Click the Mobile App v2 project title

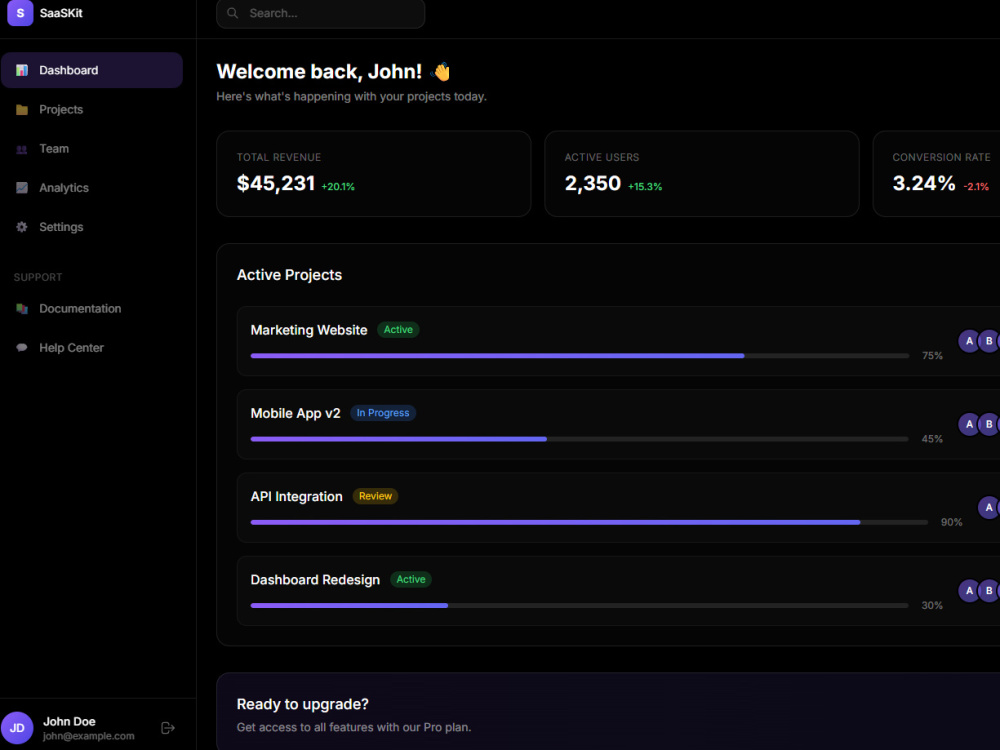[295, 413]
